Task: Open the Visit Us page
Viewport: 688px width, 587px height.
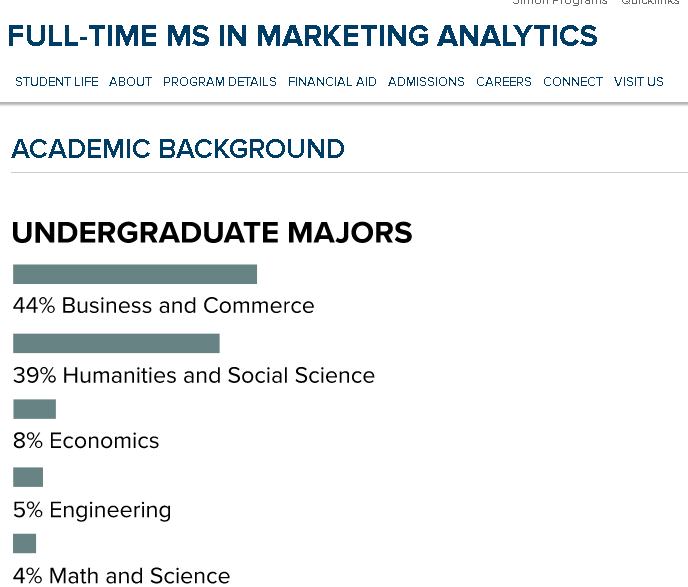Action: 638,82
